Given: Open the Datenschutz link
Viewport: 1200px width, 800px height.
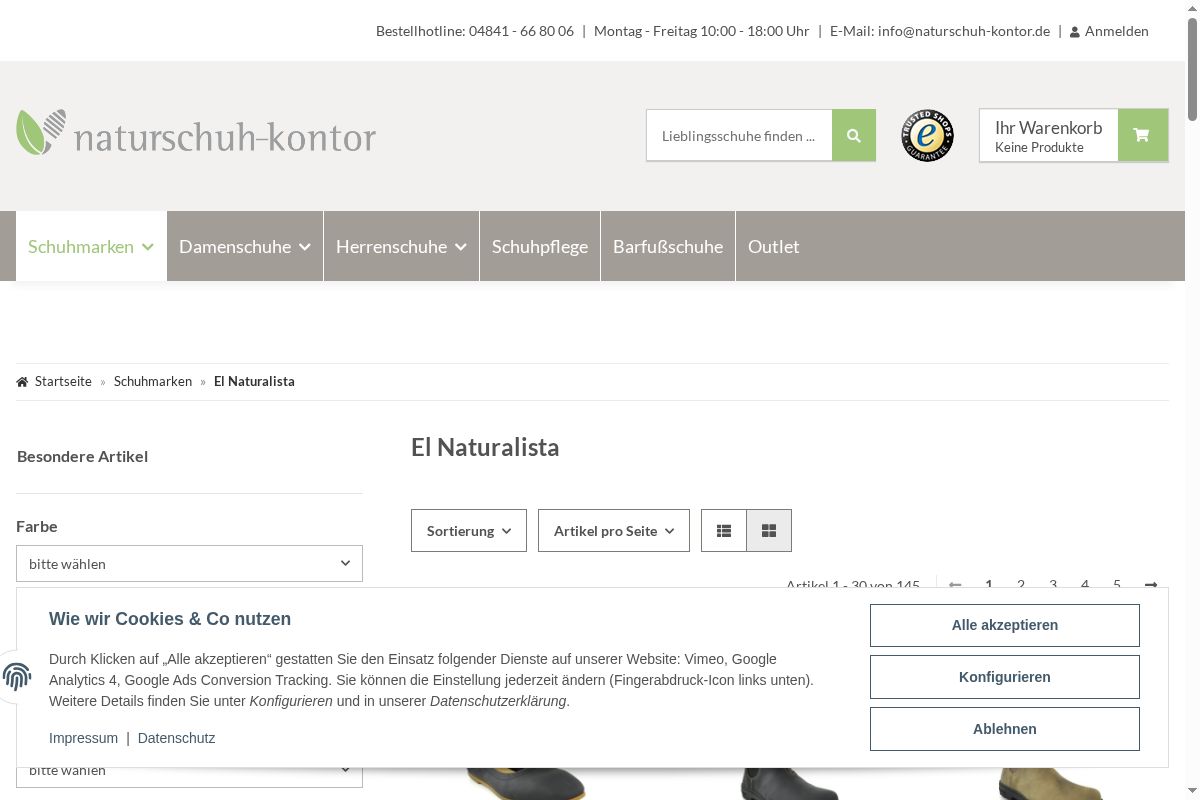Looking at the screenshot, I should click(x=176, y=738).
